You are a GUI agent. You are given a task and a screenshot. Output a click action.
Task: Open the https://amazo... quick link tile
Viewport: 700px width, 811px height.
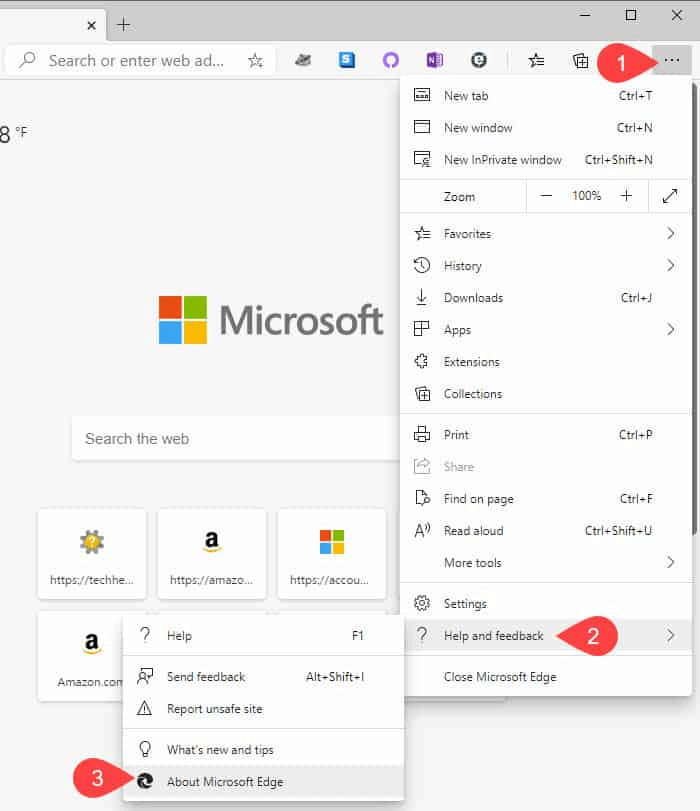click(212, 554)
